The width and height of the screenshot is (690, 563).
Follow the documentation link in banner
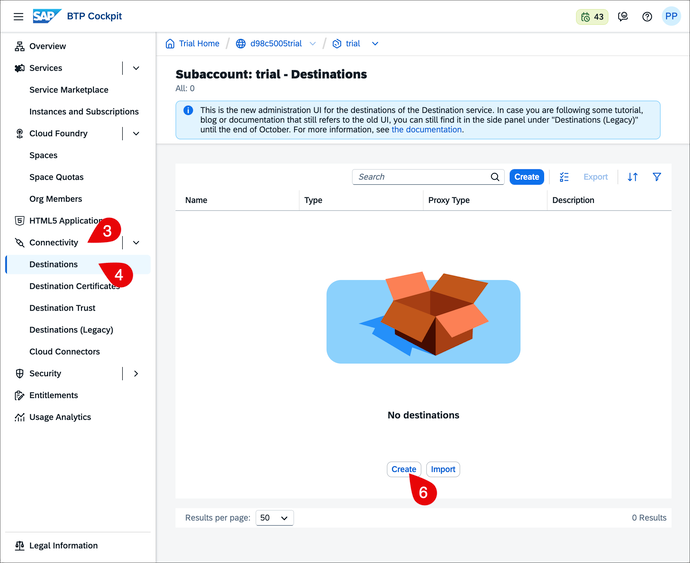pos(426,130)
